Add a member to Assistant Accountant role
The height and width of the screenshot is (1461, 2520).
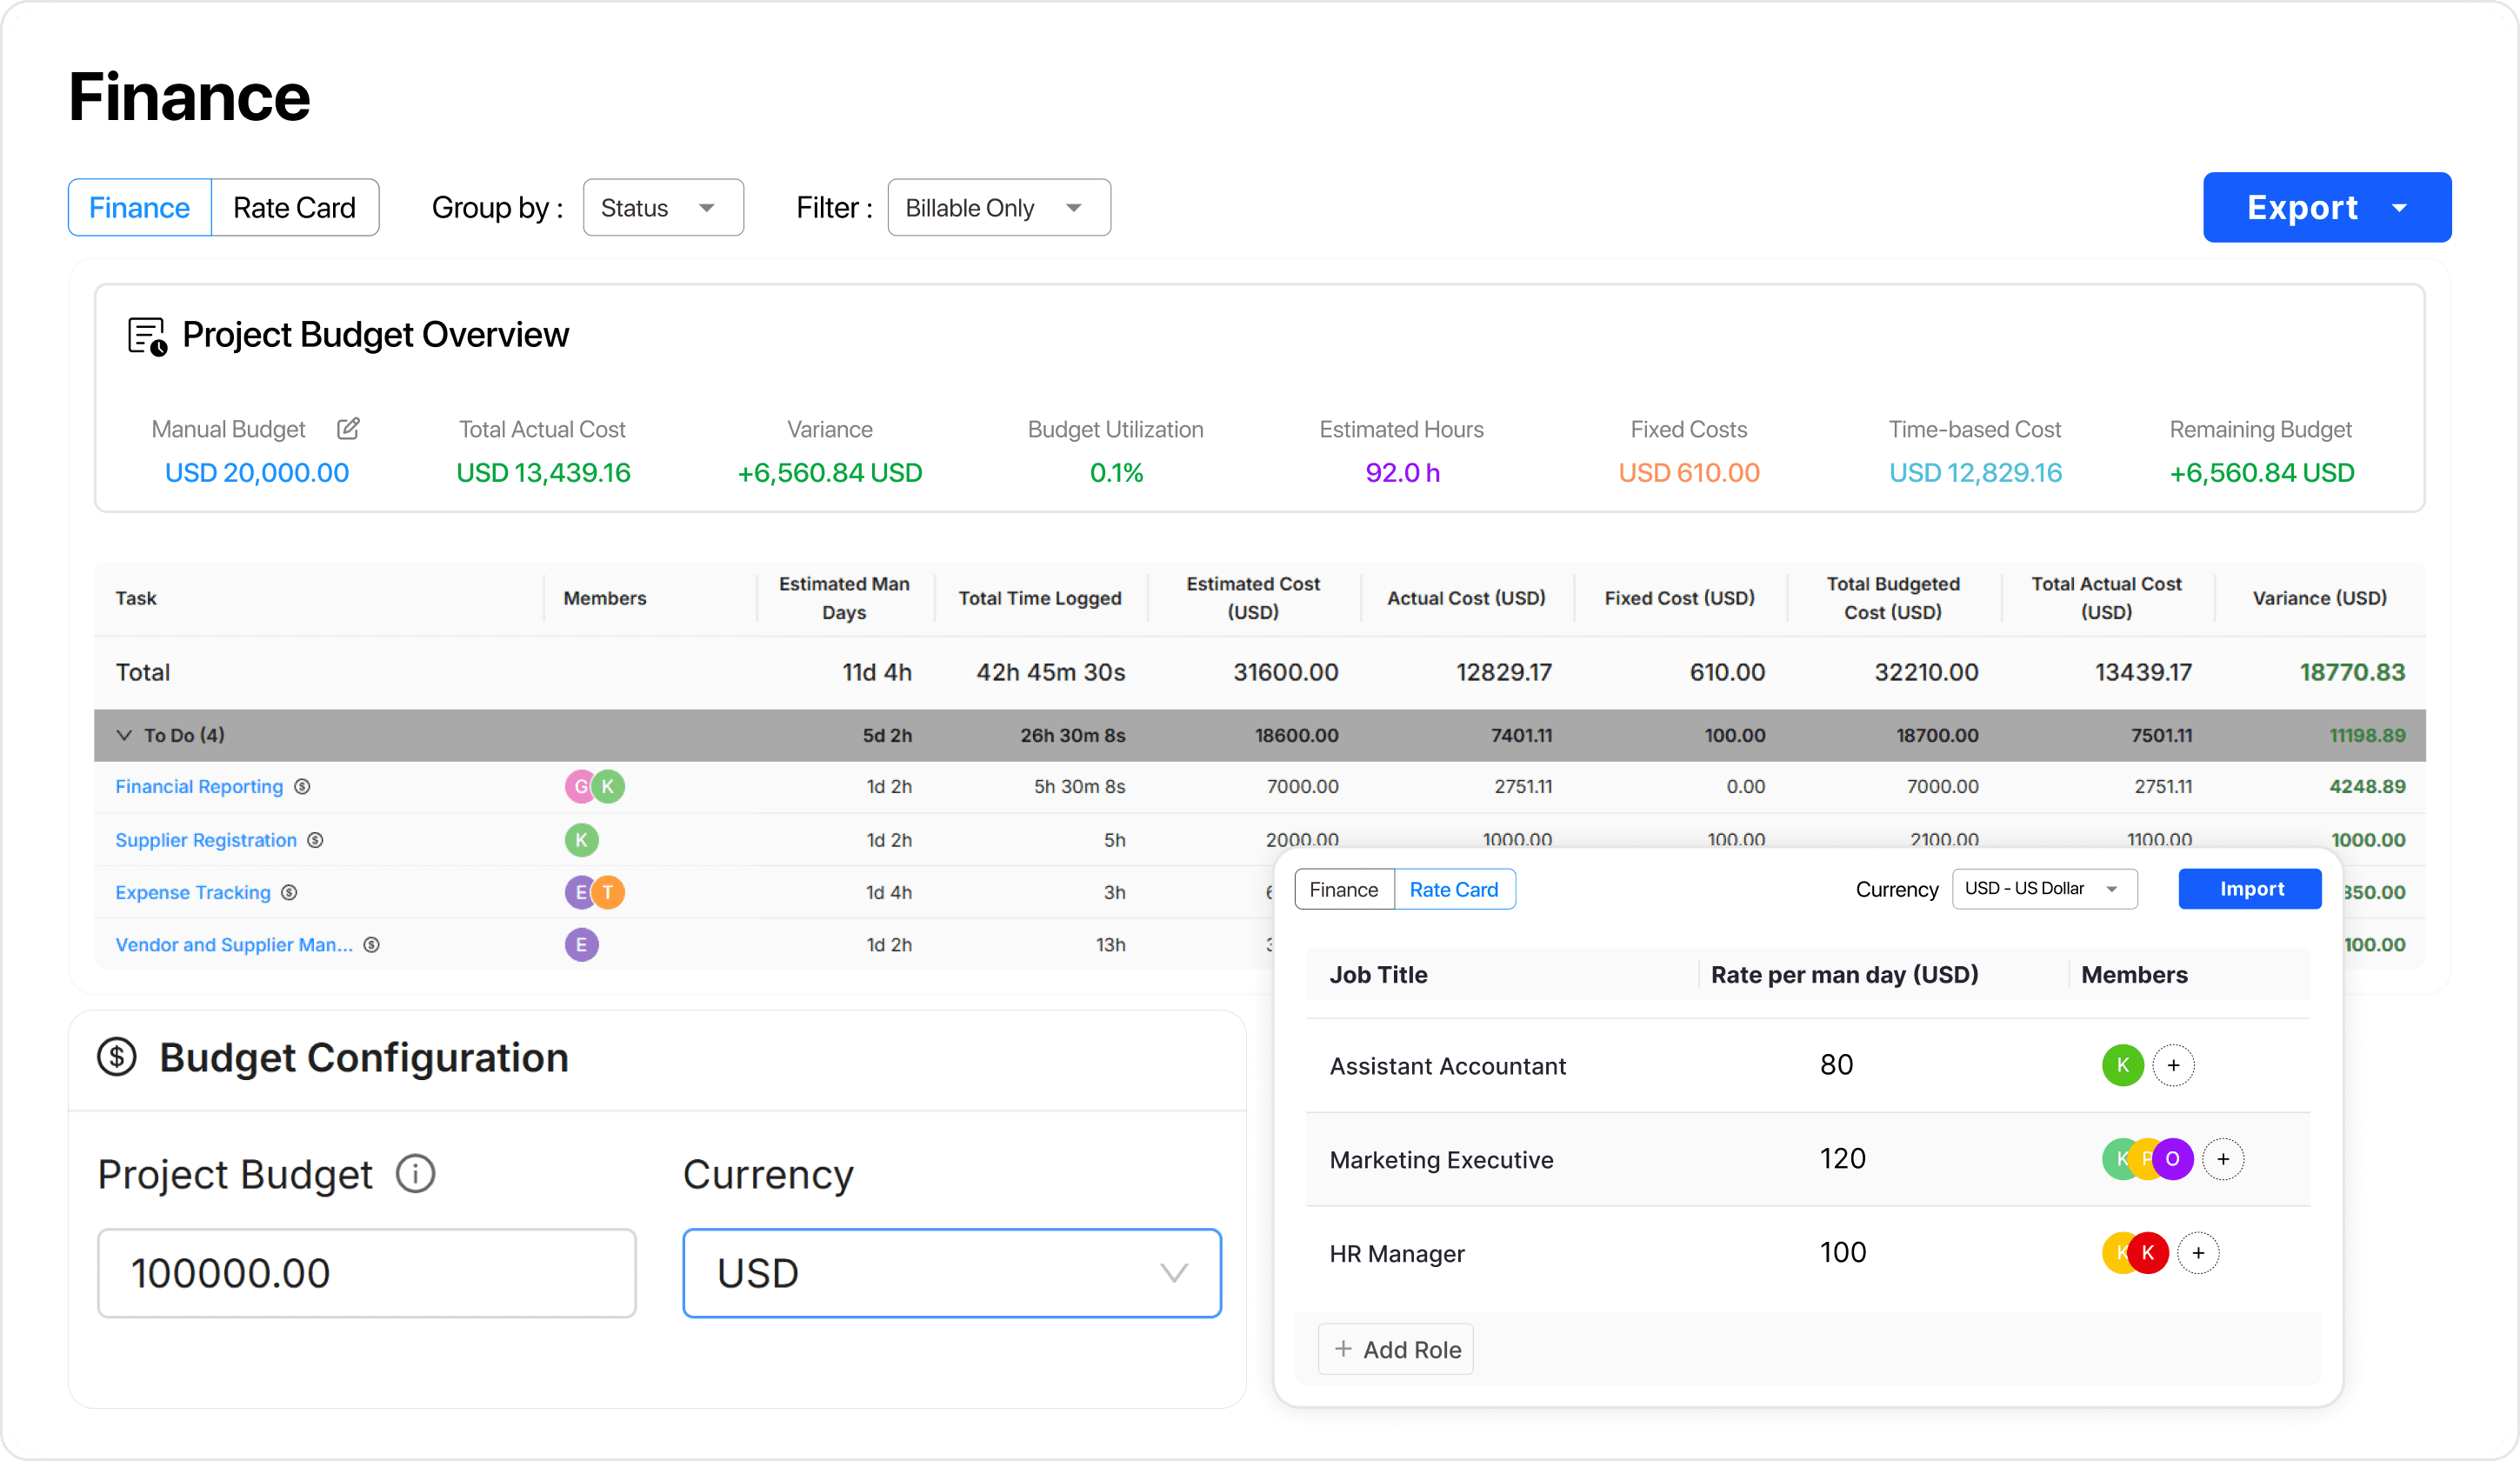2175,1065
